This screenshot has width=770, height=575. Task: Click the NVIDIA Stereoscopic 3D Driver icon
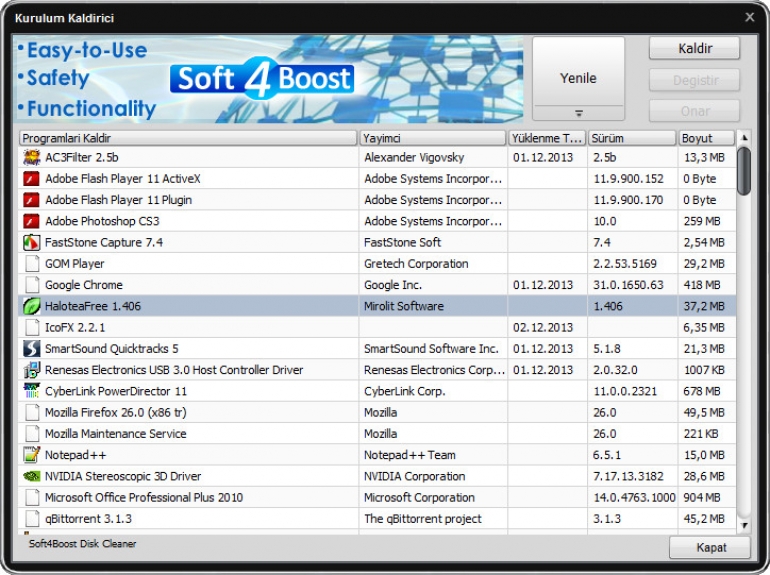[32, 476]
